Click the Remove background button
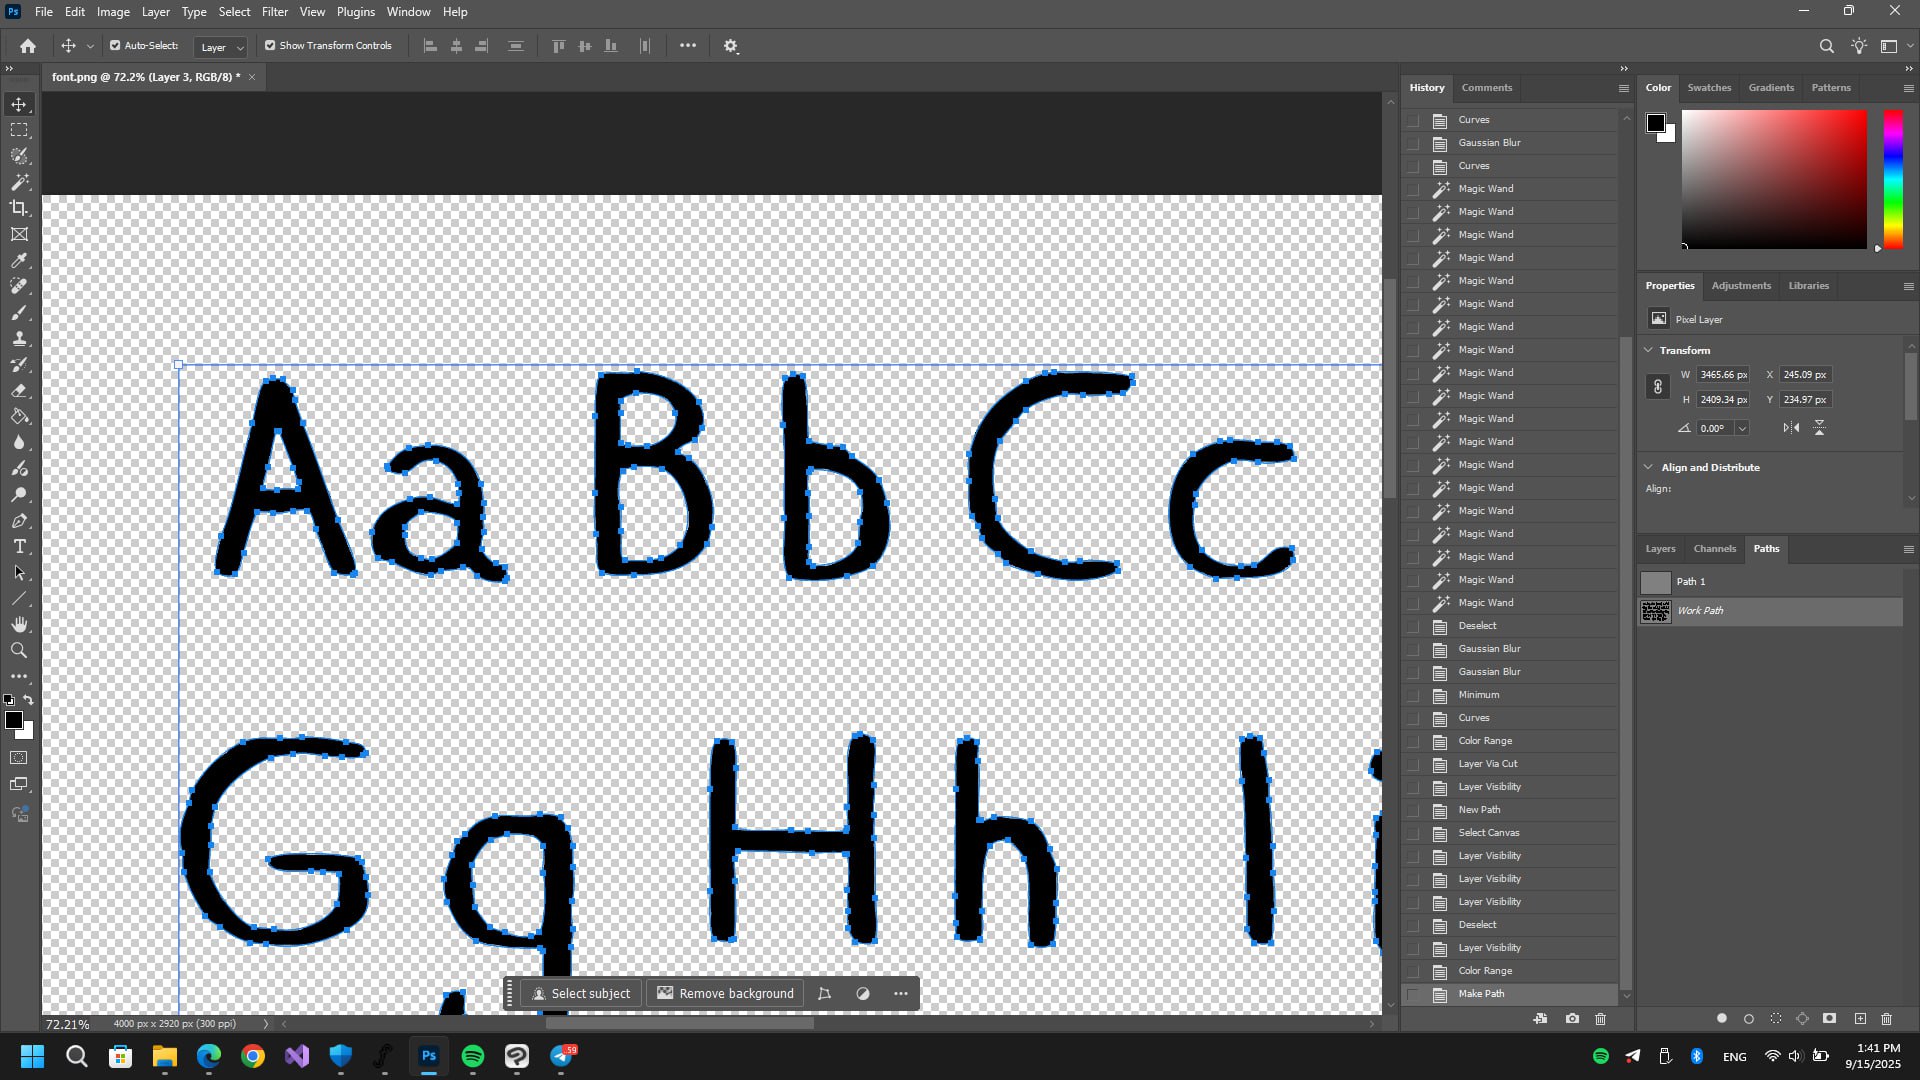Image resolution: width=1920 pixels, height=1080 pixels. pos(725,994)
